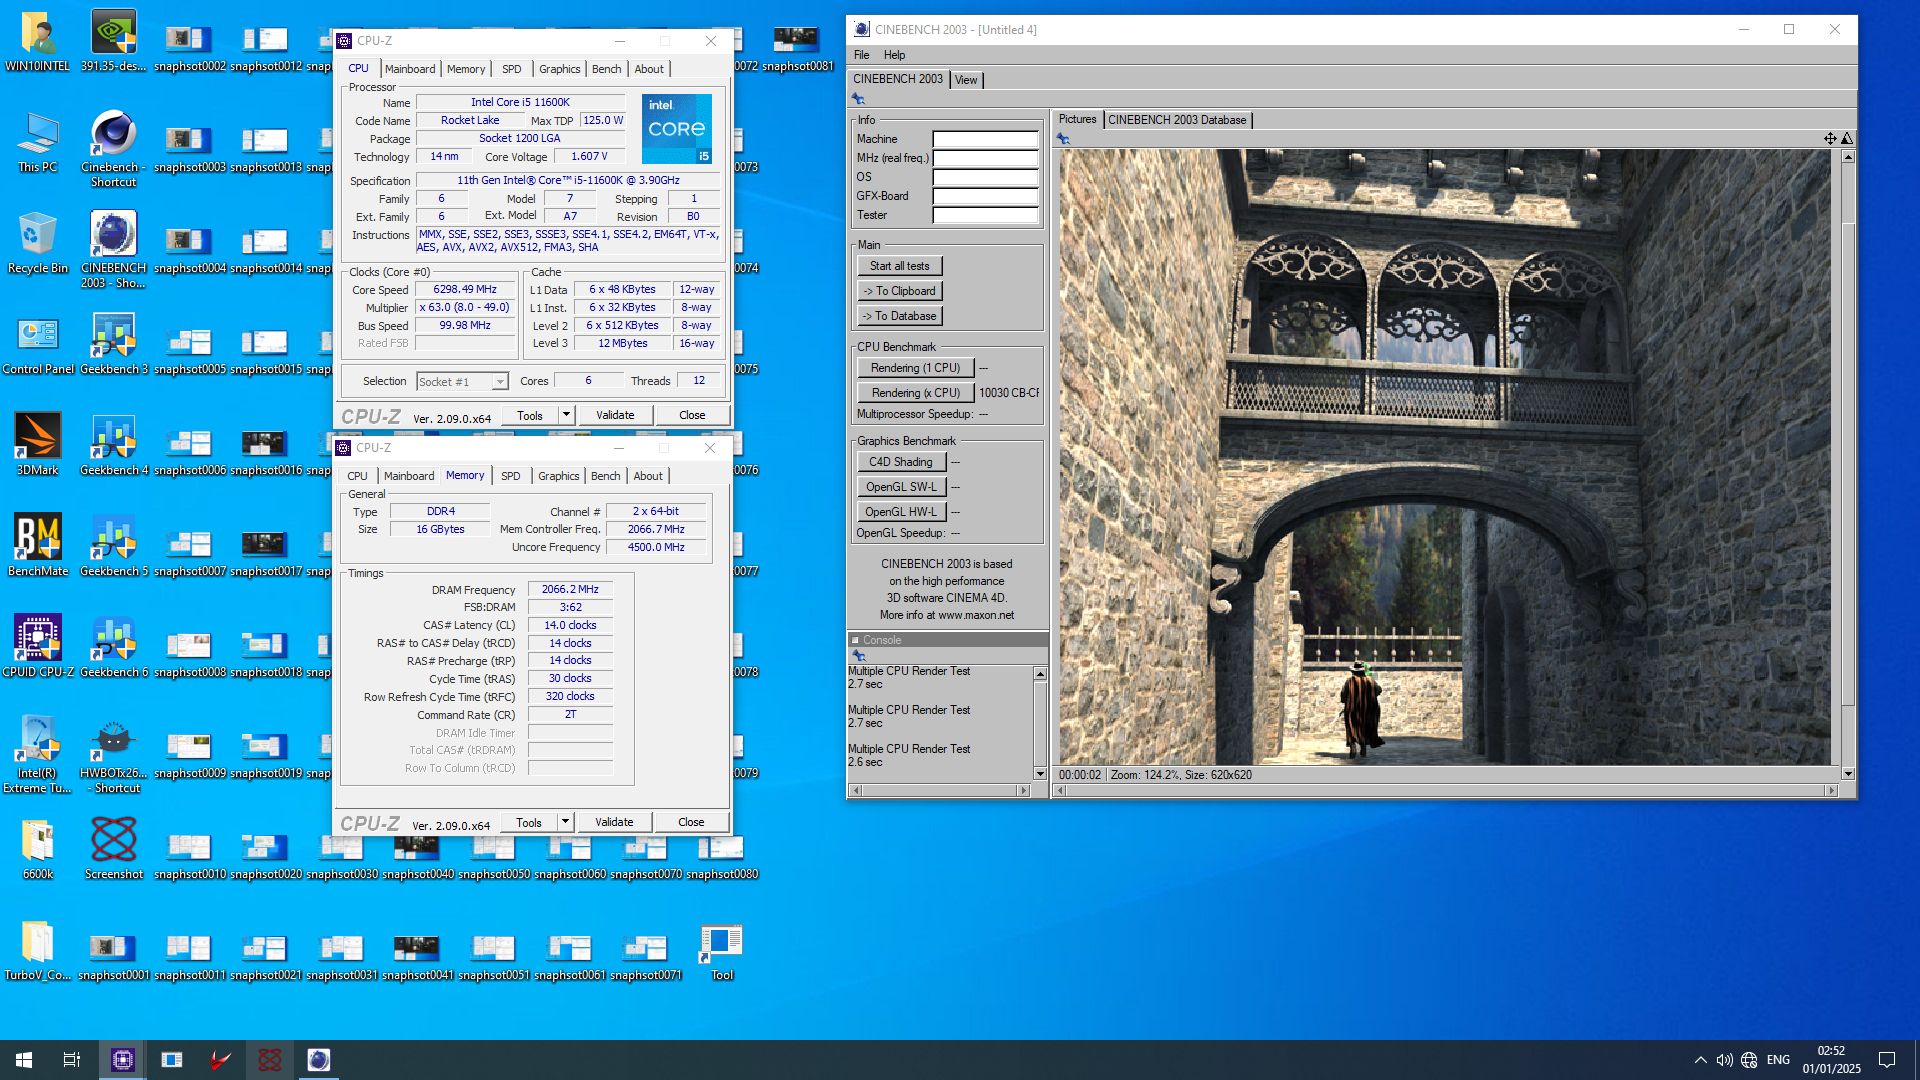The width and height of the screenshot is (1920, 1080).
Task: Open the notifications action center
Action: point(1887,1060)
